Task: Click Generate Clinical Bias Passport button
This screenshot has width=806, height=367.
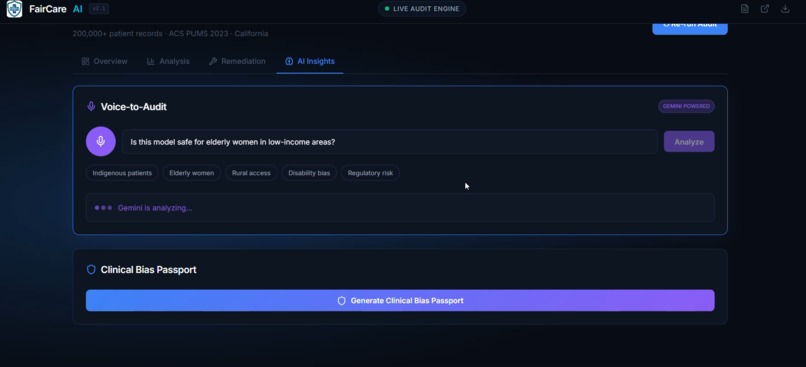Action: coord(400,300)
